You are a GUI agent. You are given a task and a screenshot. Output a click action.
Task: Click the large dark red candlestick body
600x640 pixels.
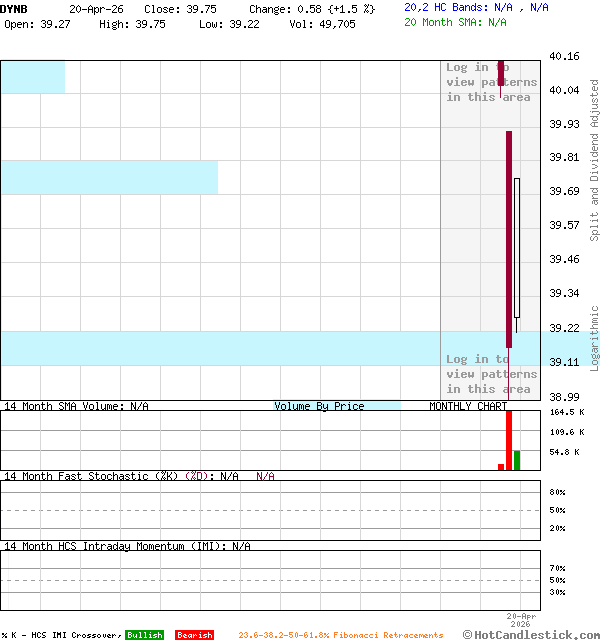click(x=509, y=240)
